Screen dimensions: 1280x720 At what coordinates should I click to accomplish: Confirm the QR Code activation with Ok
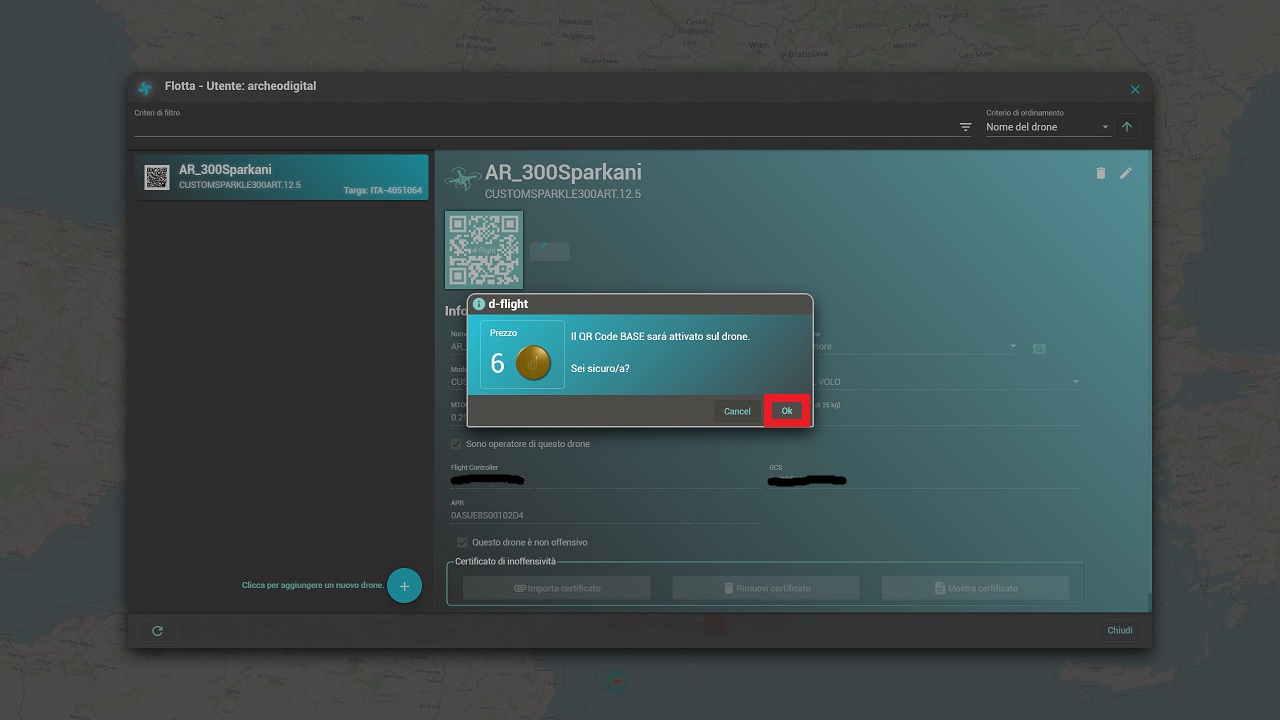point(787,411)
